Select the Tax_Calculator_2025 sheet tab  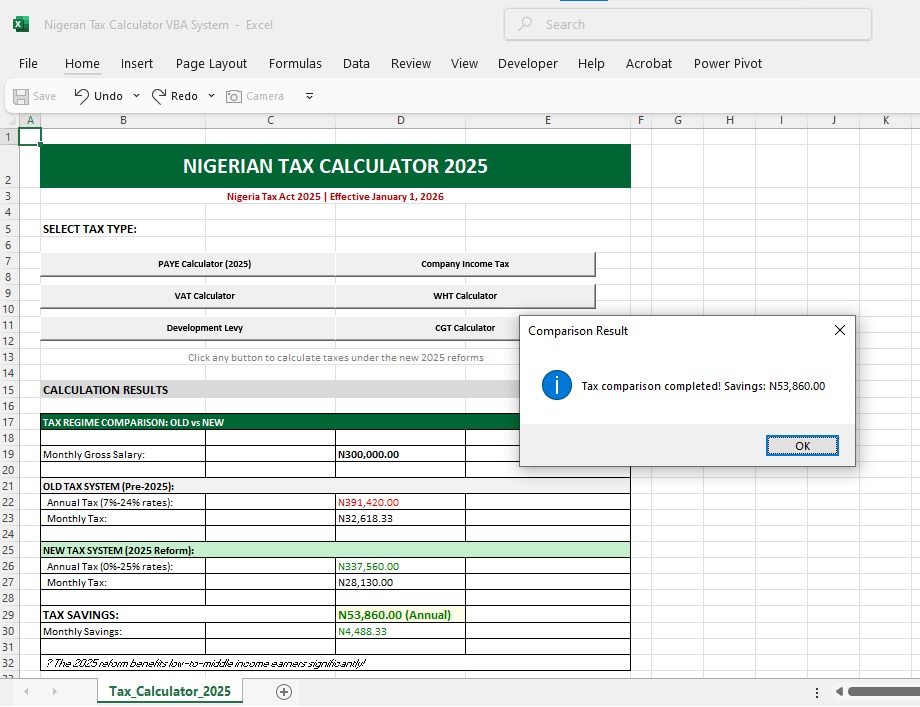click(170, 691)
